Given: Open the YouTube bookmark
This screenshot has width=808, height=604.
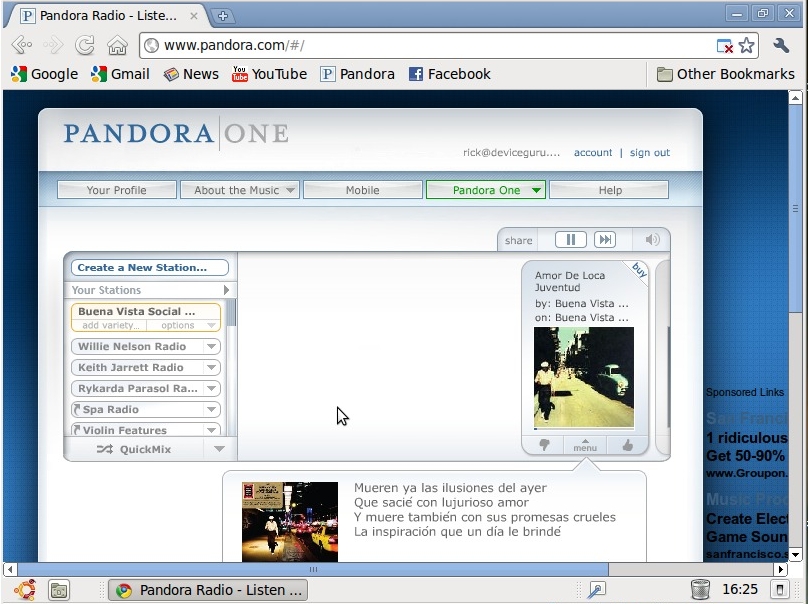Looking at the screenshot, I should click(x=269, y=74).
